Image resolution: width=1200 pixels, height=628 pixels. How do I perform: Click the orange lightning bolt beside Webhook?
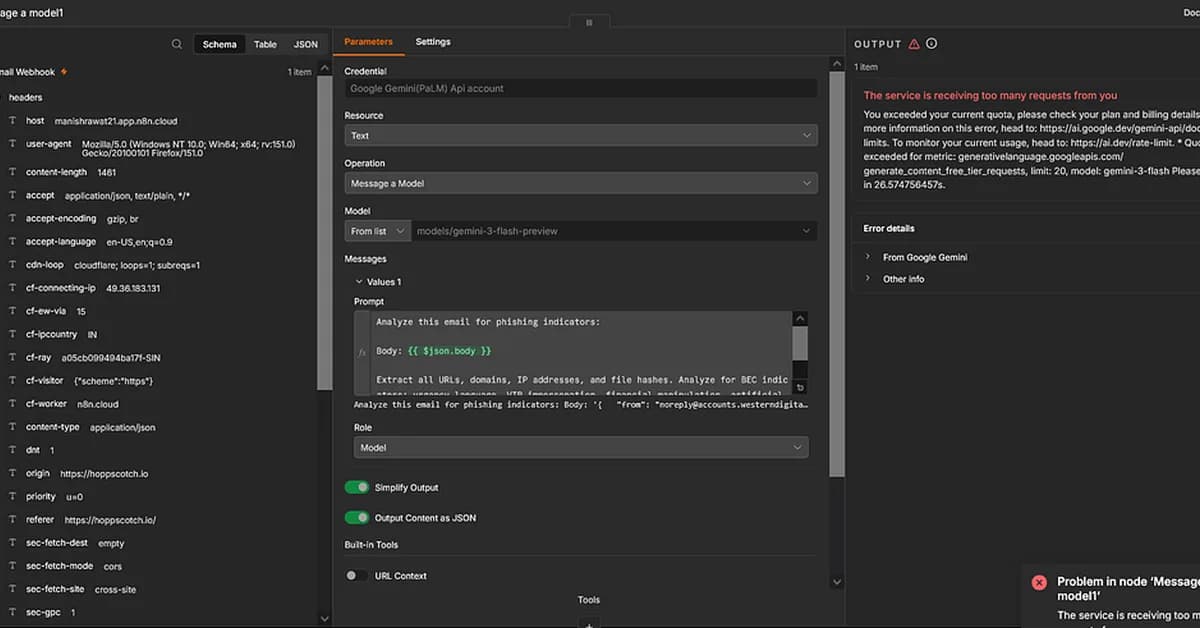[64, 72]
